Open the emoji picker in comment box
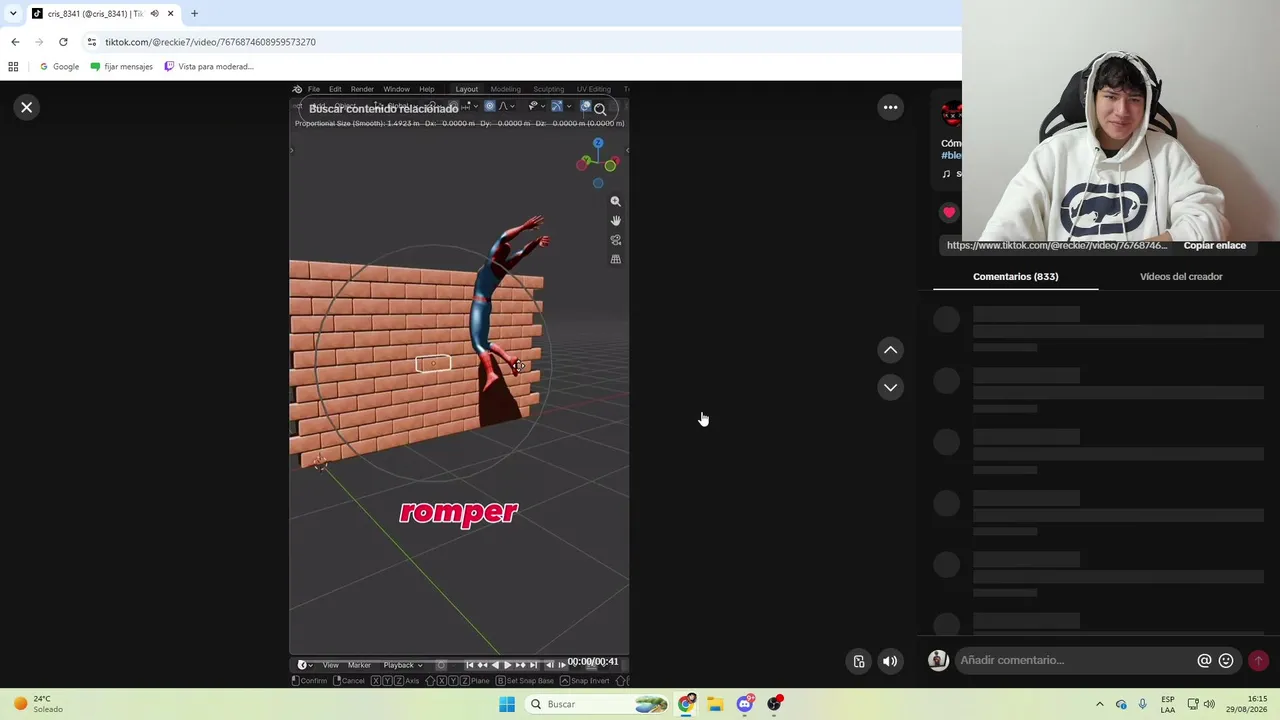 [x=1226, y=660]
